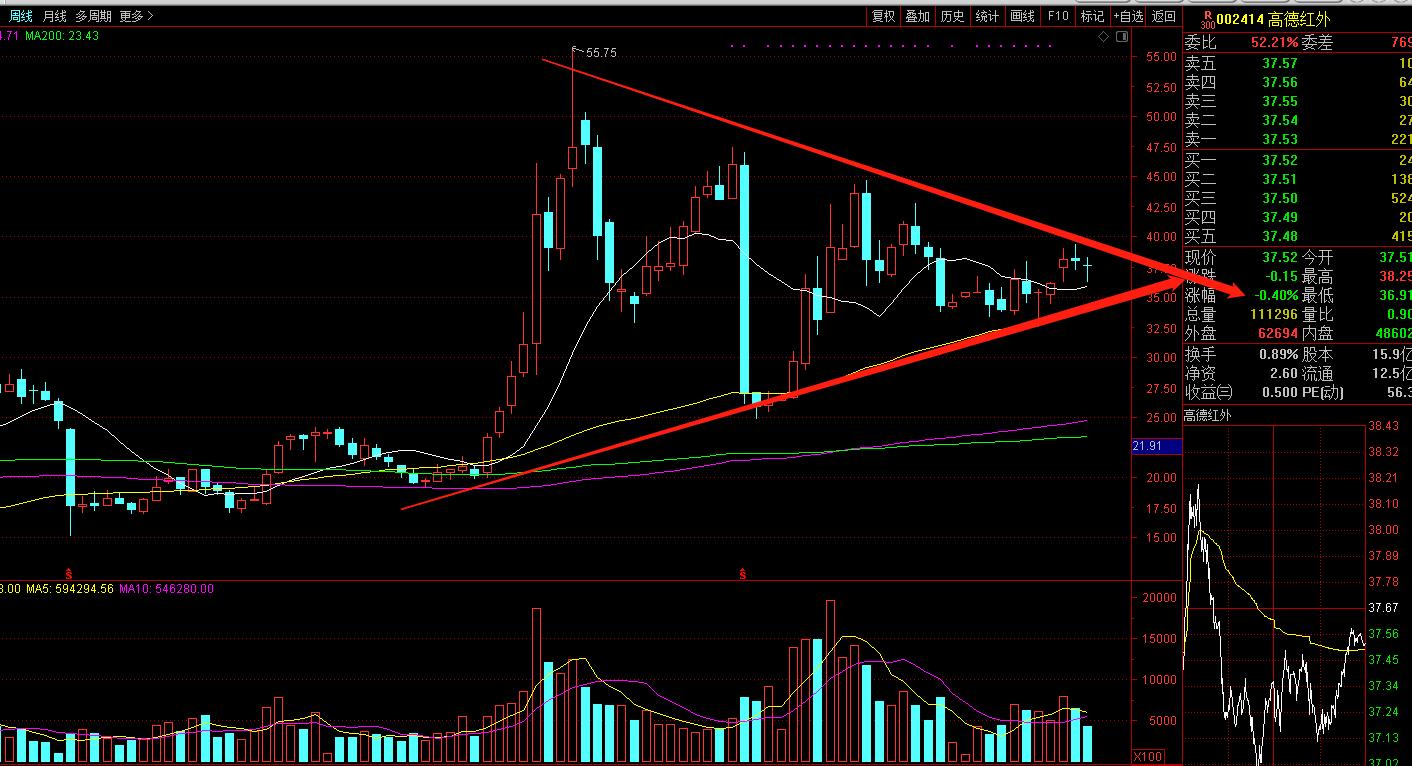Select the 买五 bid row at 37.48
1412x766 pixels.
1298,236
